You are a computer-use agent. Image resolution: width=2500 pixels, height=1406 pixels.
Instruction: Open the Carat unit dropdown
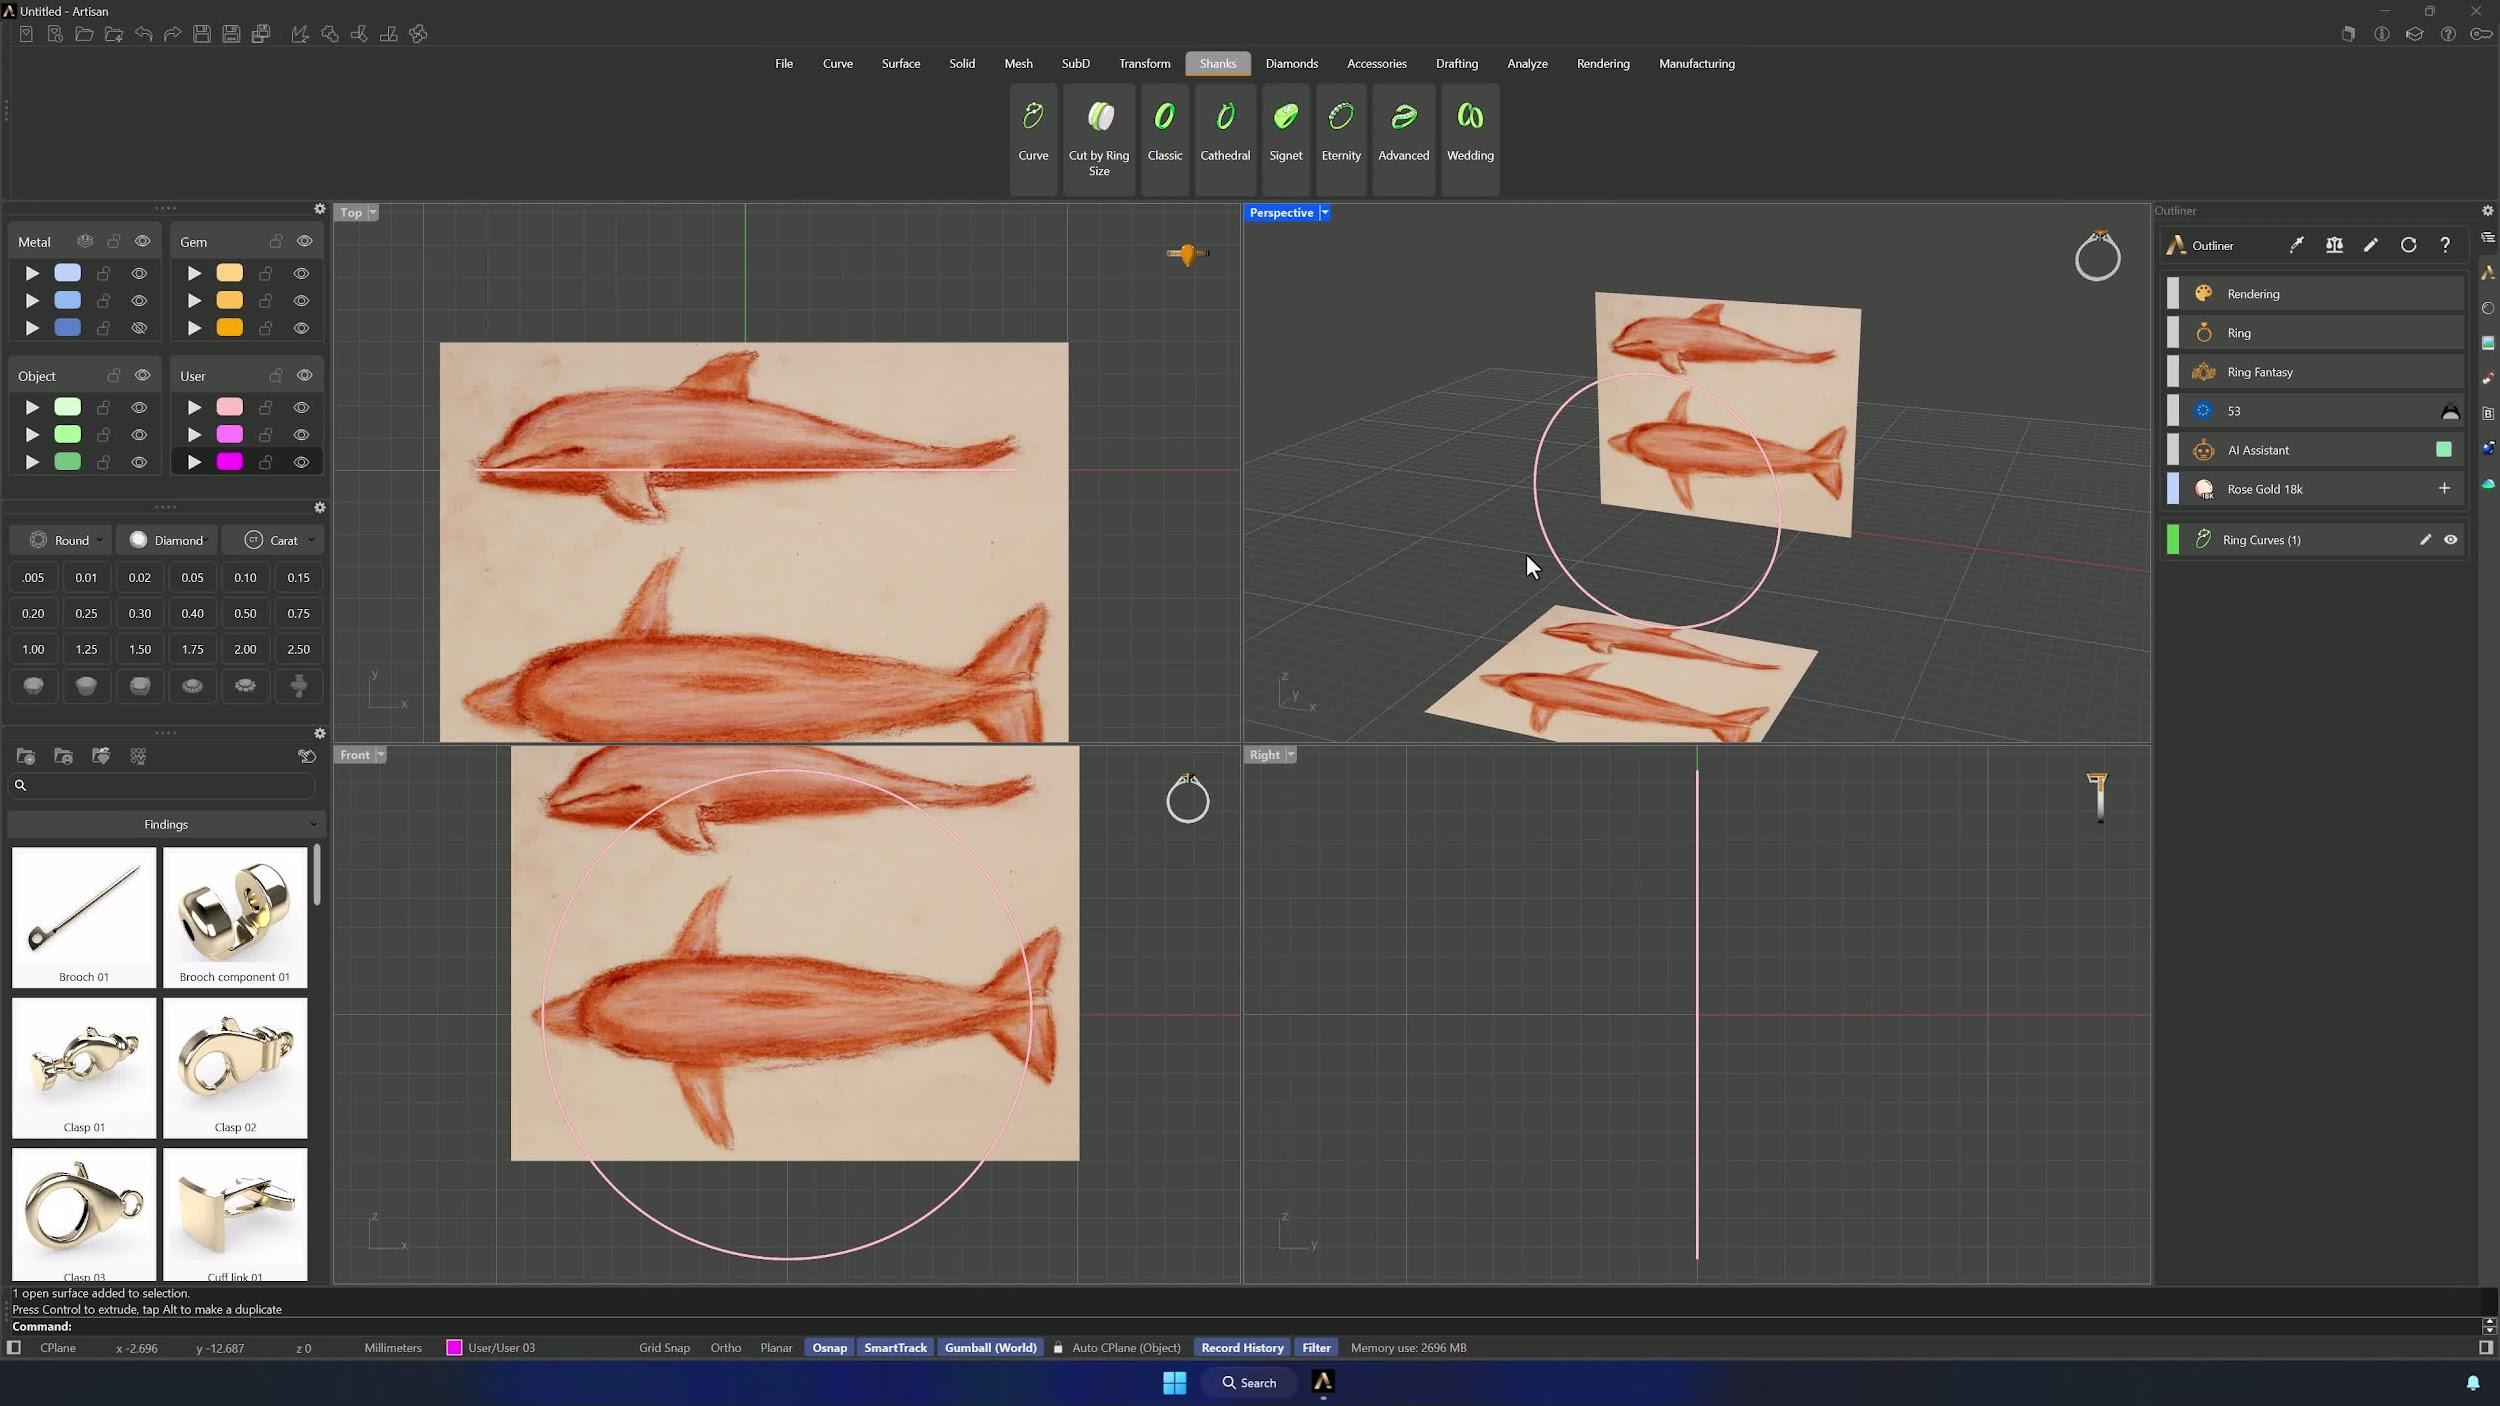[x=272, y=541]
